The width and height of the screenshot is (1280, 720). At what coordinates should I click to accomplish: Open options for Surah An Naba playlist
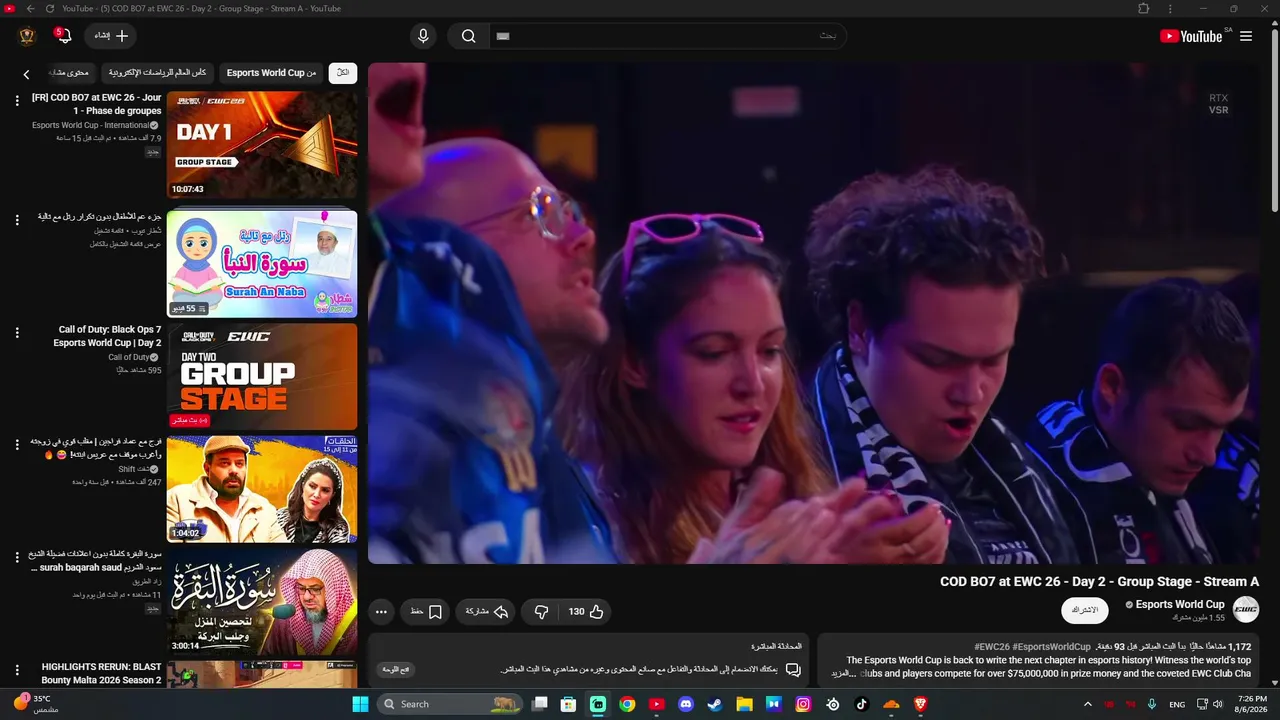click(x=17, y=219)
